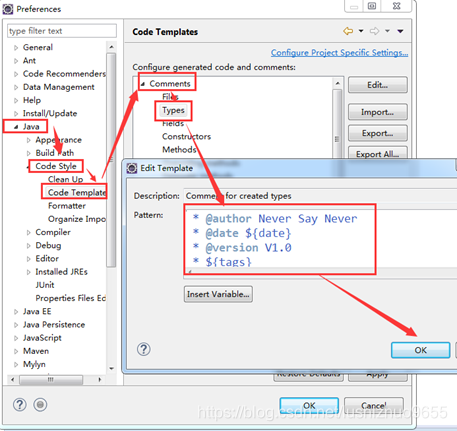Click the Import... button
The height and width of the screenshot is (431, 457).
pos(378,112)
